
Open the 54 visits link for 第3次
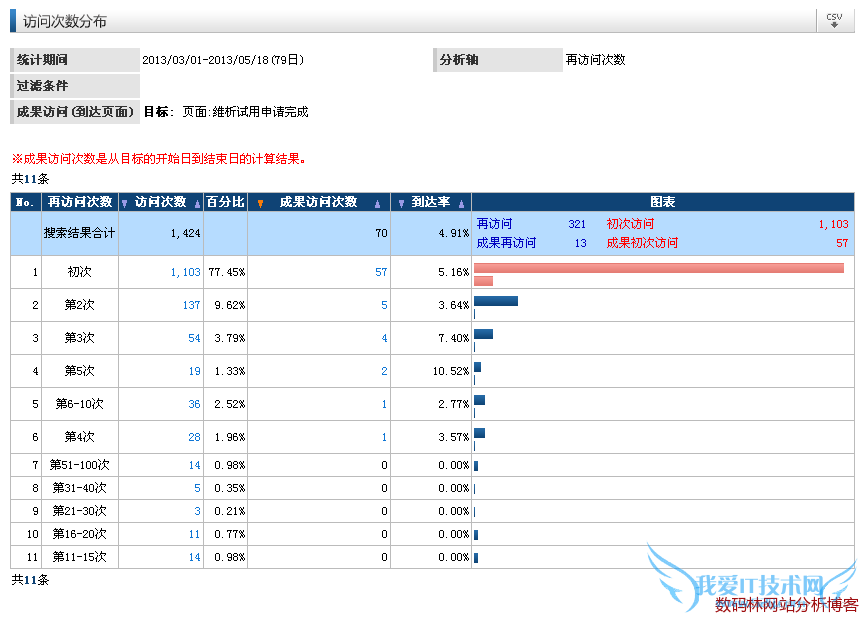[x=194, y=338]
